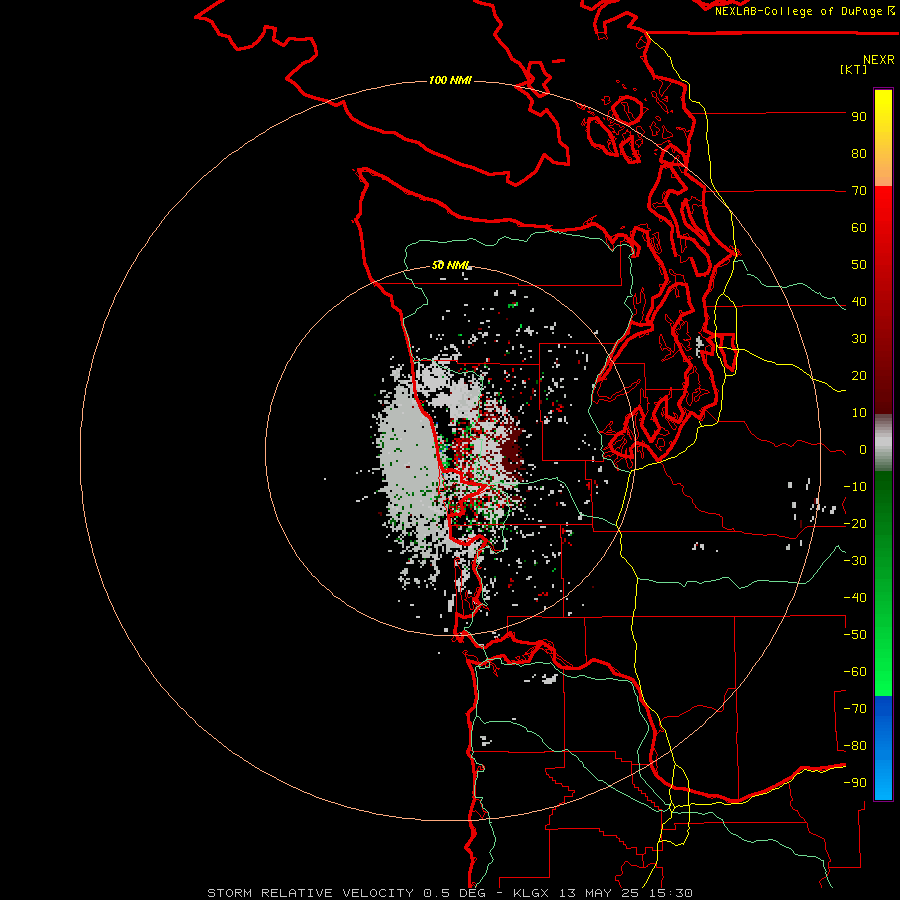Click the 10 knot label on the scale
The width and height of the screenshot is (900, 900).
[859, 413]
